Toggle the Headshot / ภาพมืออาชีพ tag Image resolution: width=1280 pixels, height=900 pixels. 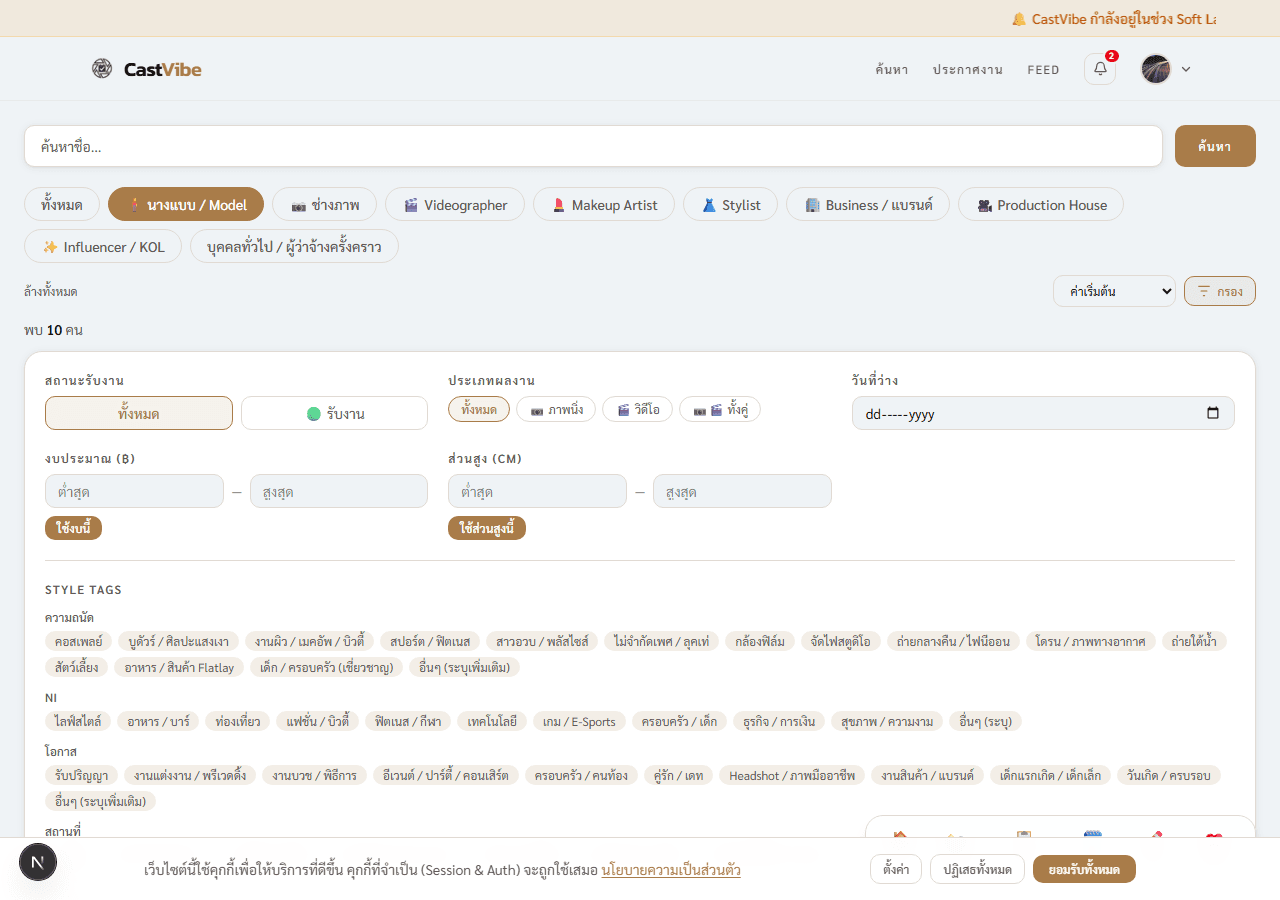[792, 775]
